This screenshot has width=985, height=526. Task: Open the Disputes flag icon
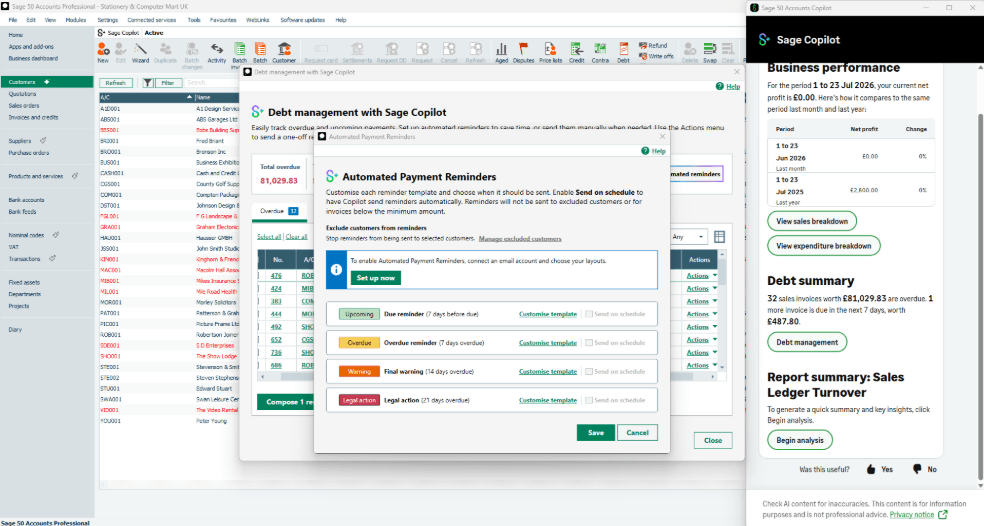[x=523, y=52]
